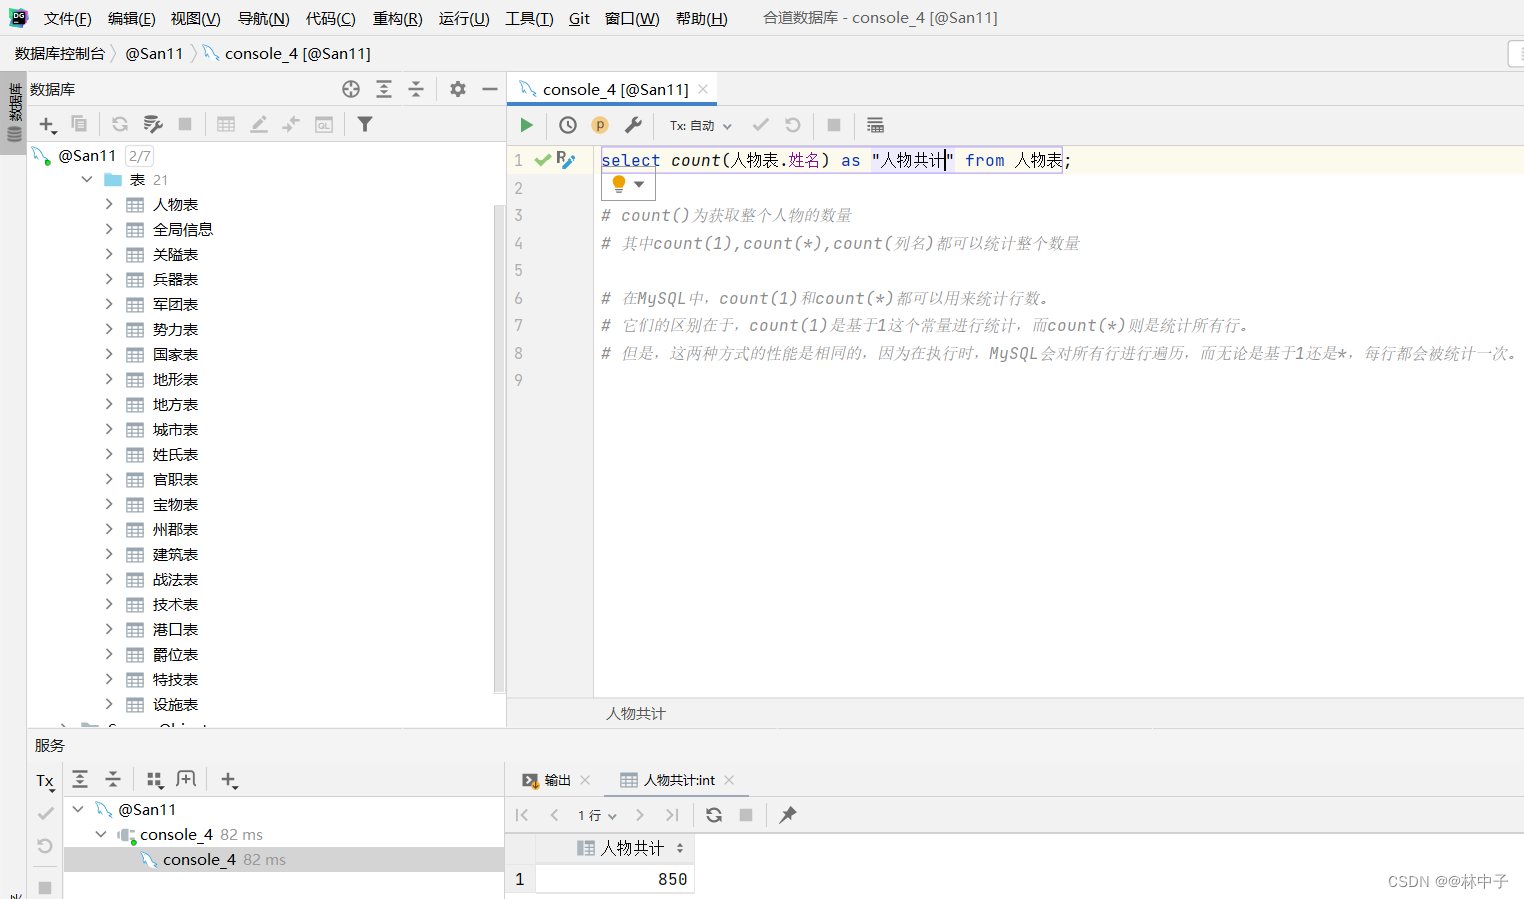This screenshot has width=1524, height=899.
Task: Open the 窗口(W) menu
Action: [x=632, y=18]
